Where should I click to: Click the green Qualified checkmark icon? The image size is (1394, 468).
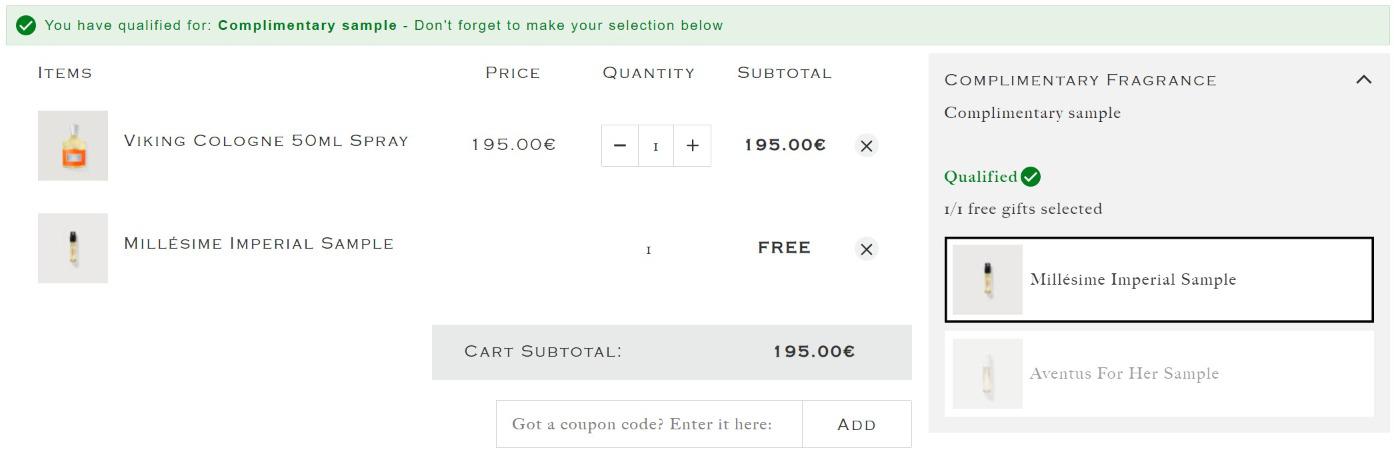pyautogui.click(x=1031, y=177)
